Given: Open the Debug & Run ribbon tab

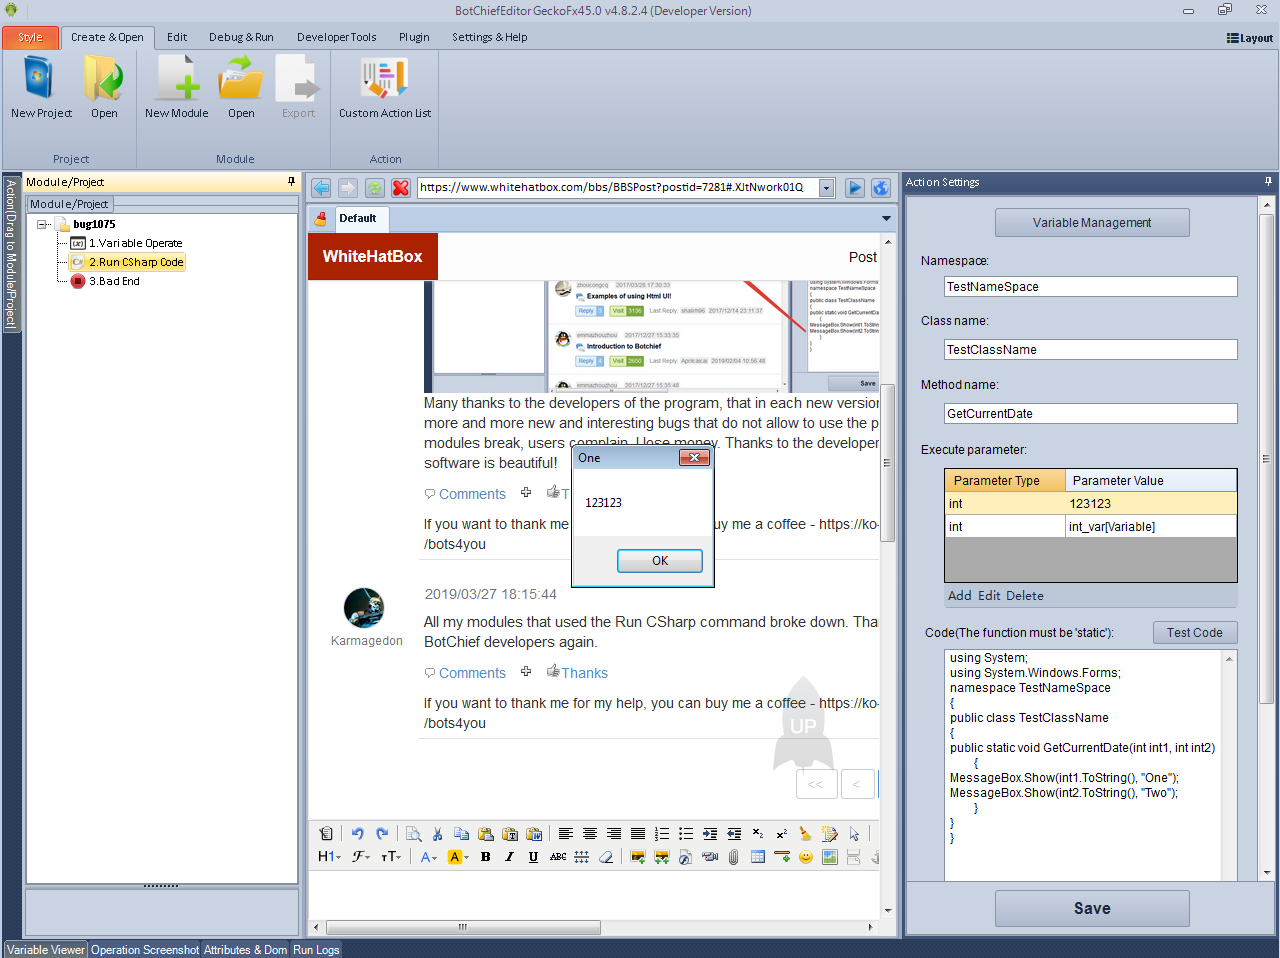Looking at the screenshot, I should pos(241,37).
